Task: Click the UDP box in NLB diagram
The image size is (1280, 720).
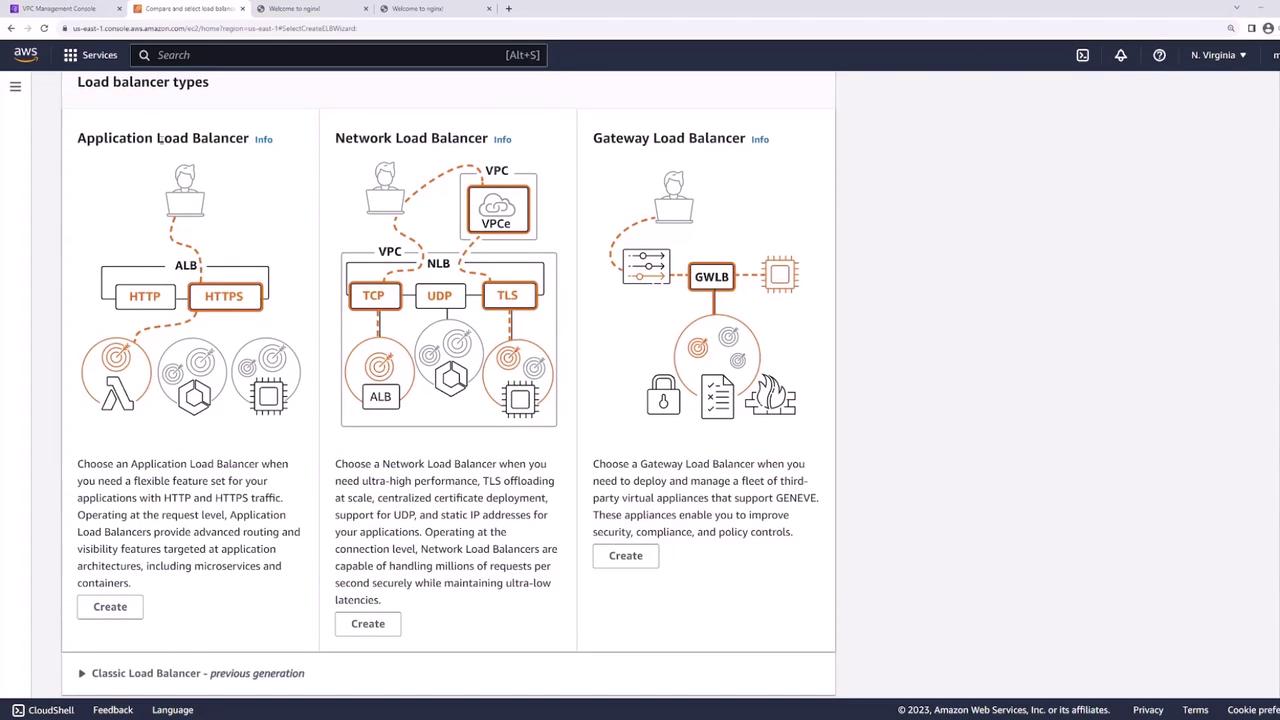Action: pos(440,296)
